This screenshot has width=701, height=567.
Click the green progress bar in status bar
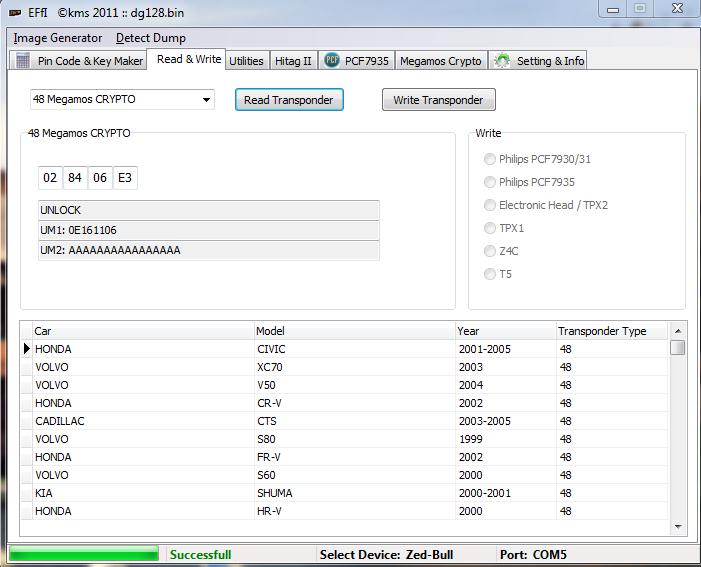[x=84, y=554]
